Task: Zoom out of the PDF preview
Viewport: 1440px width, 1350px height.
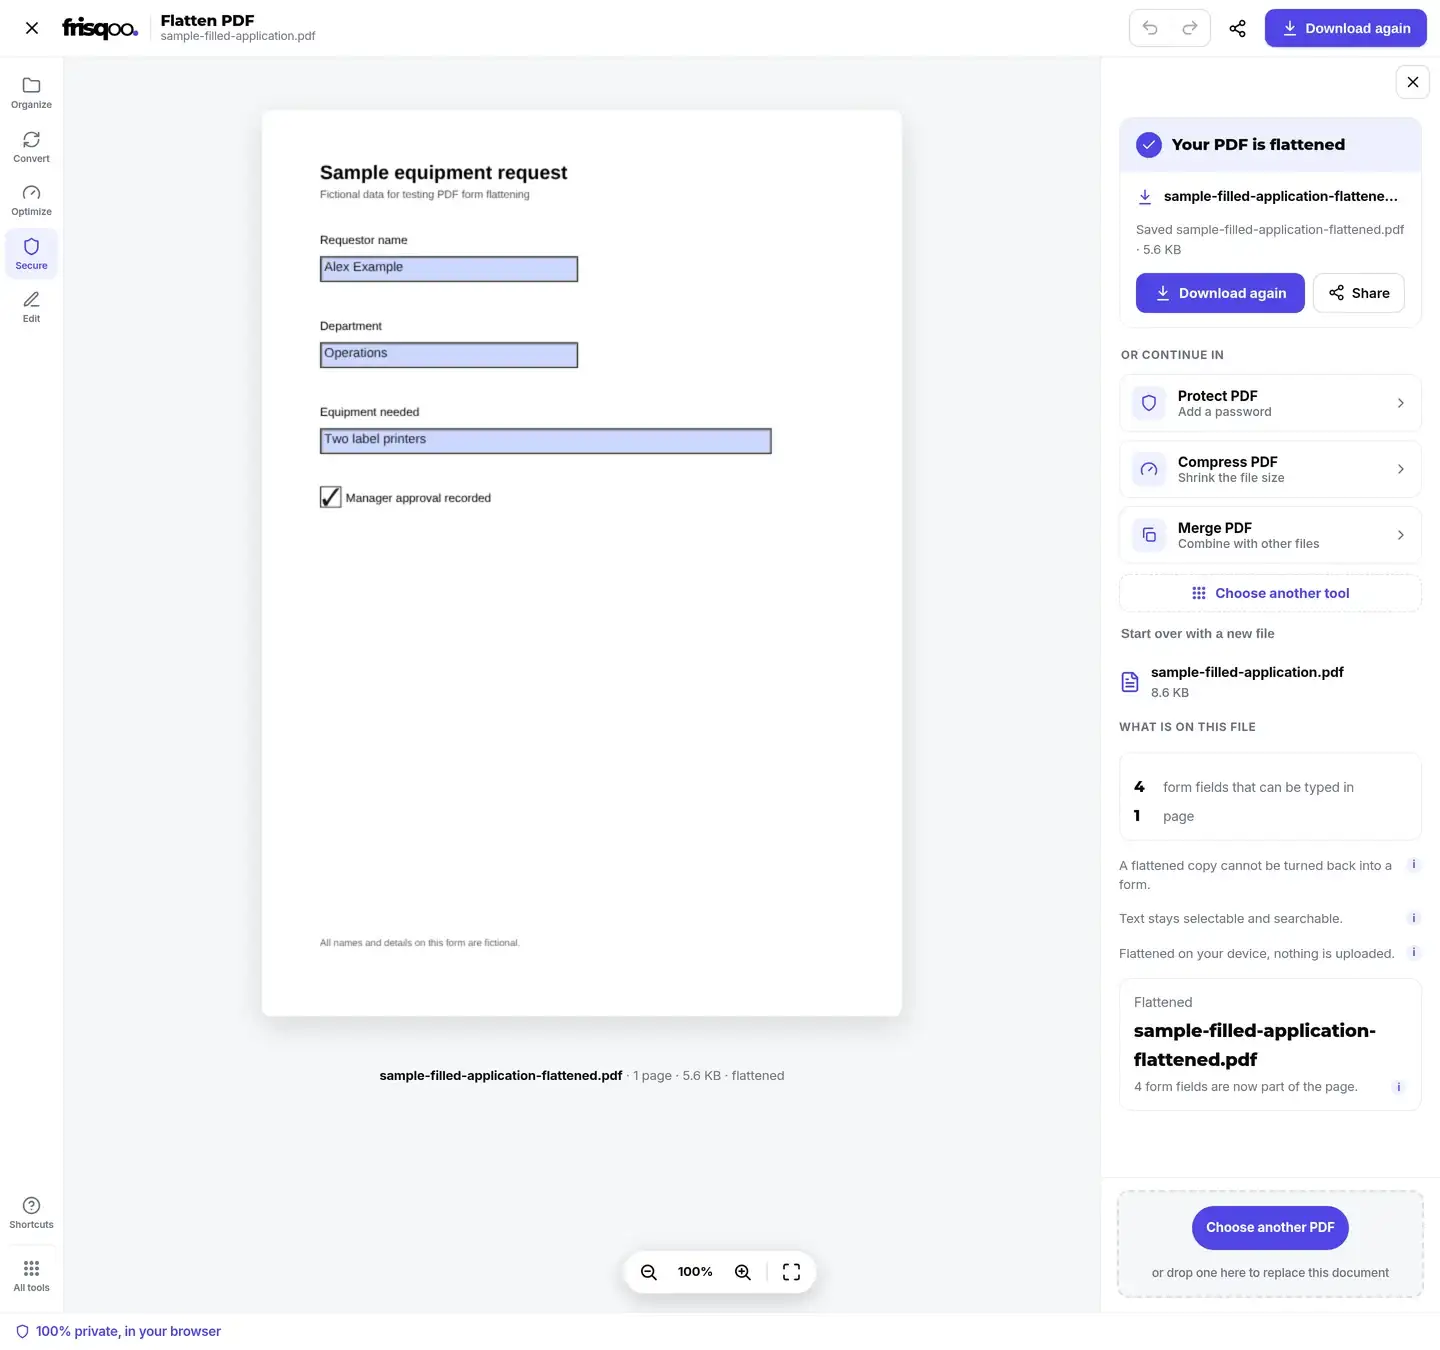Action: point(649,1272)
